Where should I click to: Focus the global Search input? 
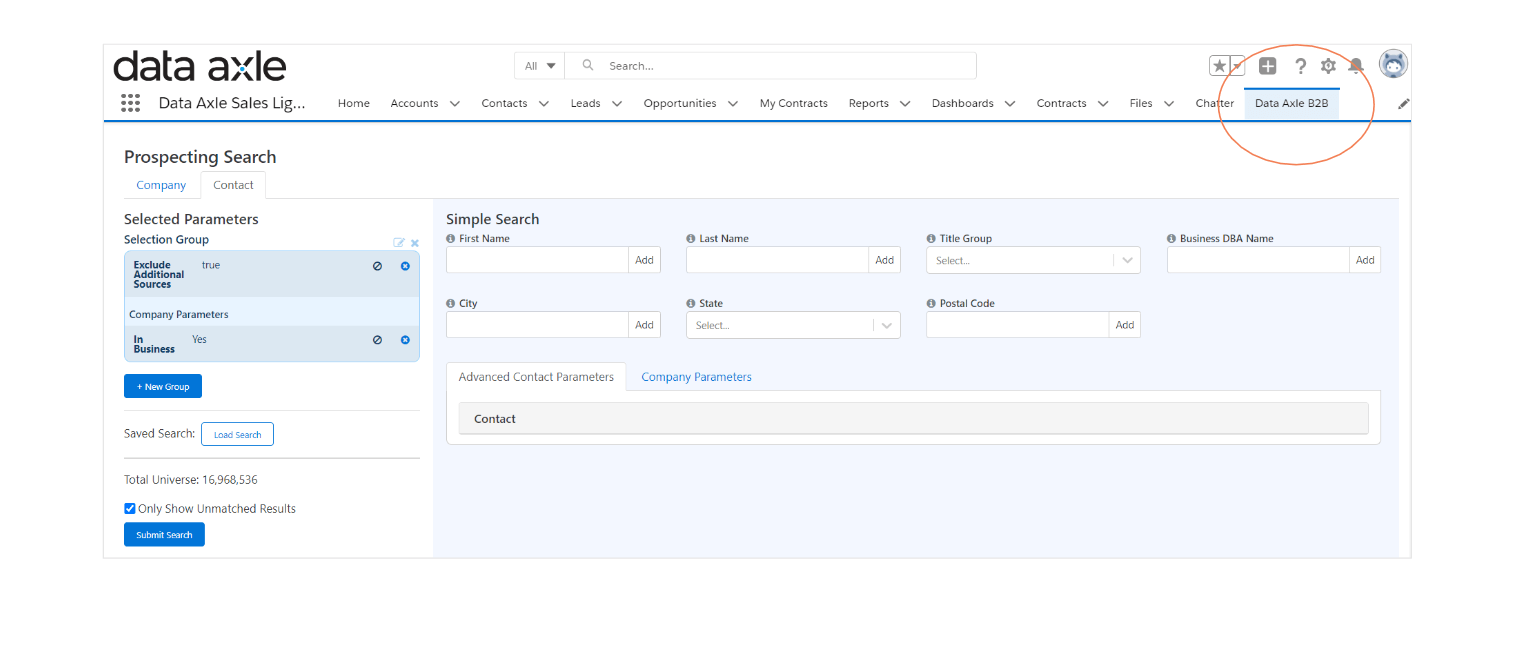coord(771,66)
